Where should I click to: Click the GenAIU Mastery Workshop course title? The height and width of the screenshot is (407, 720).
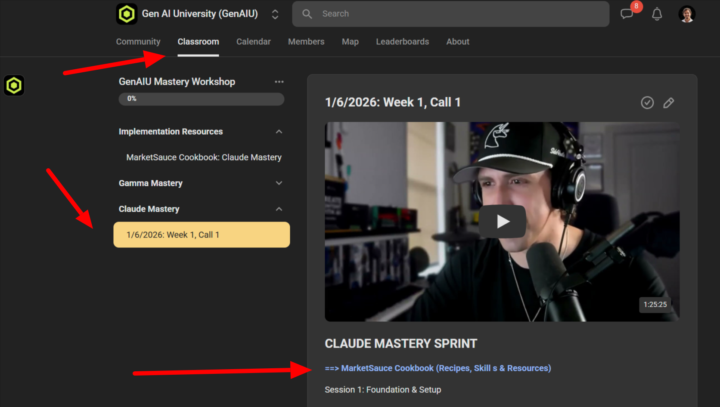click(177, 82)
